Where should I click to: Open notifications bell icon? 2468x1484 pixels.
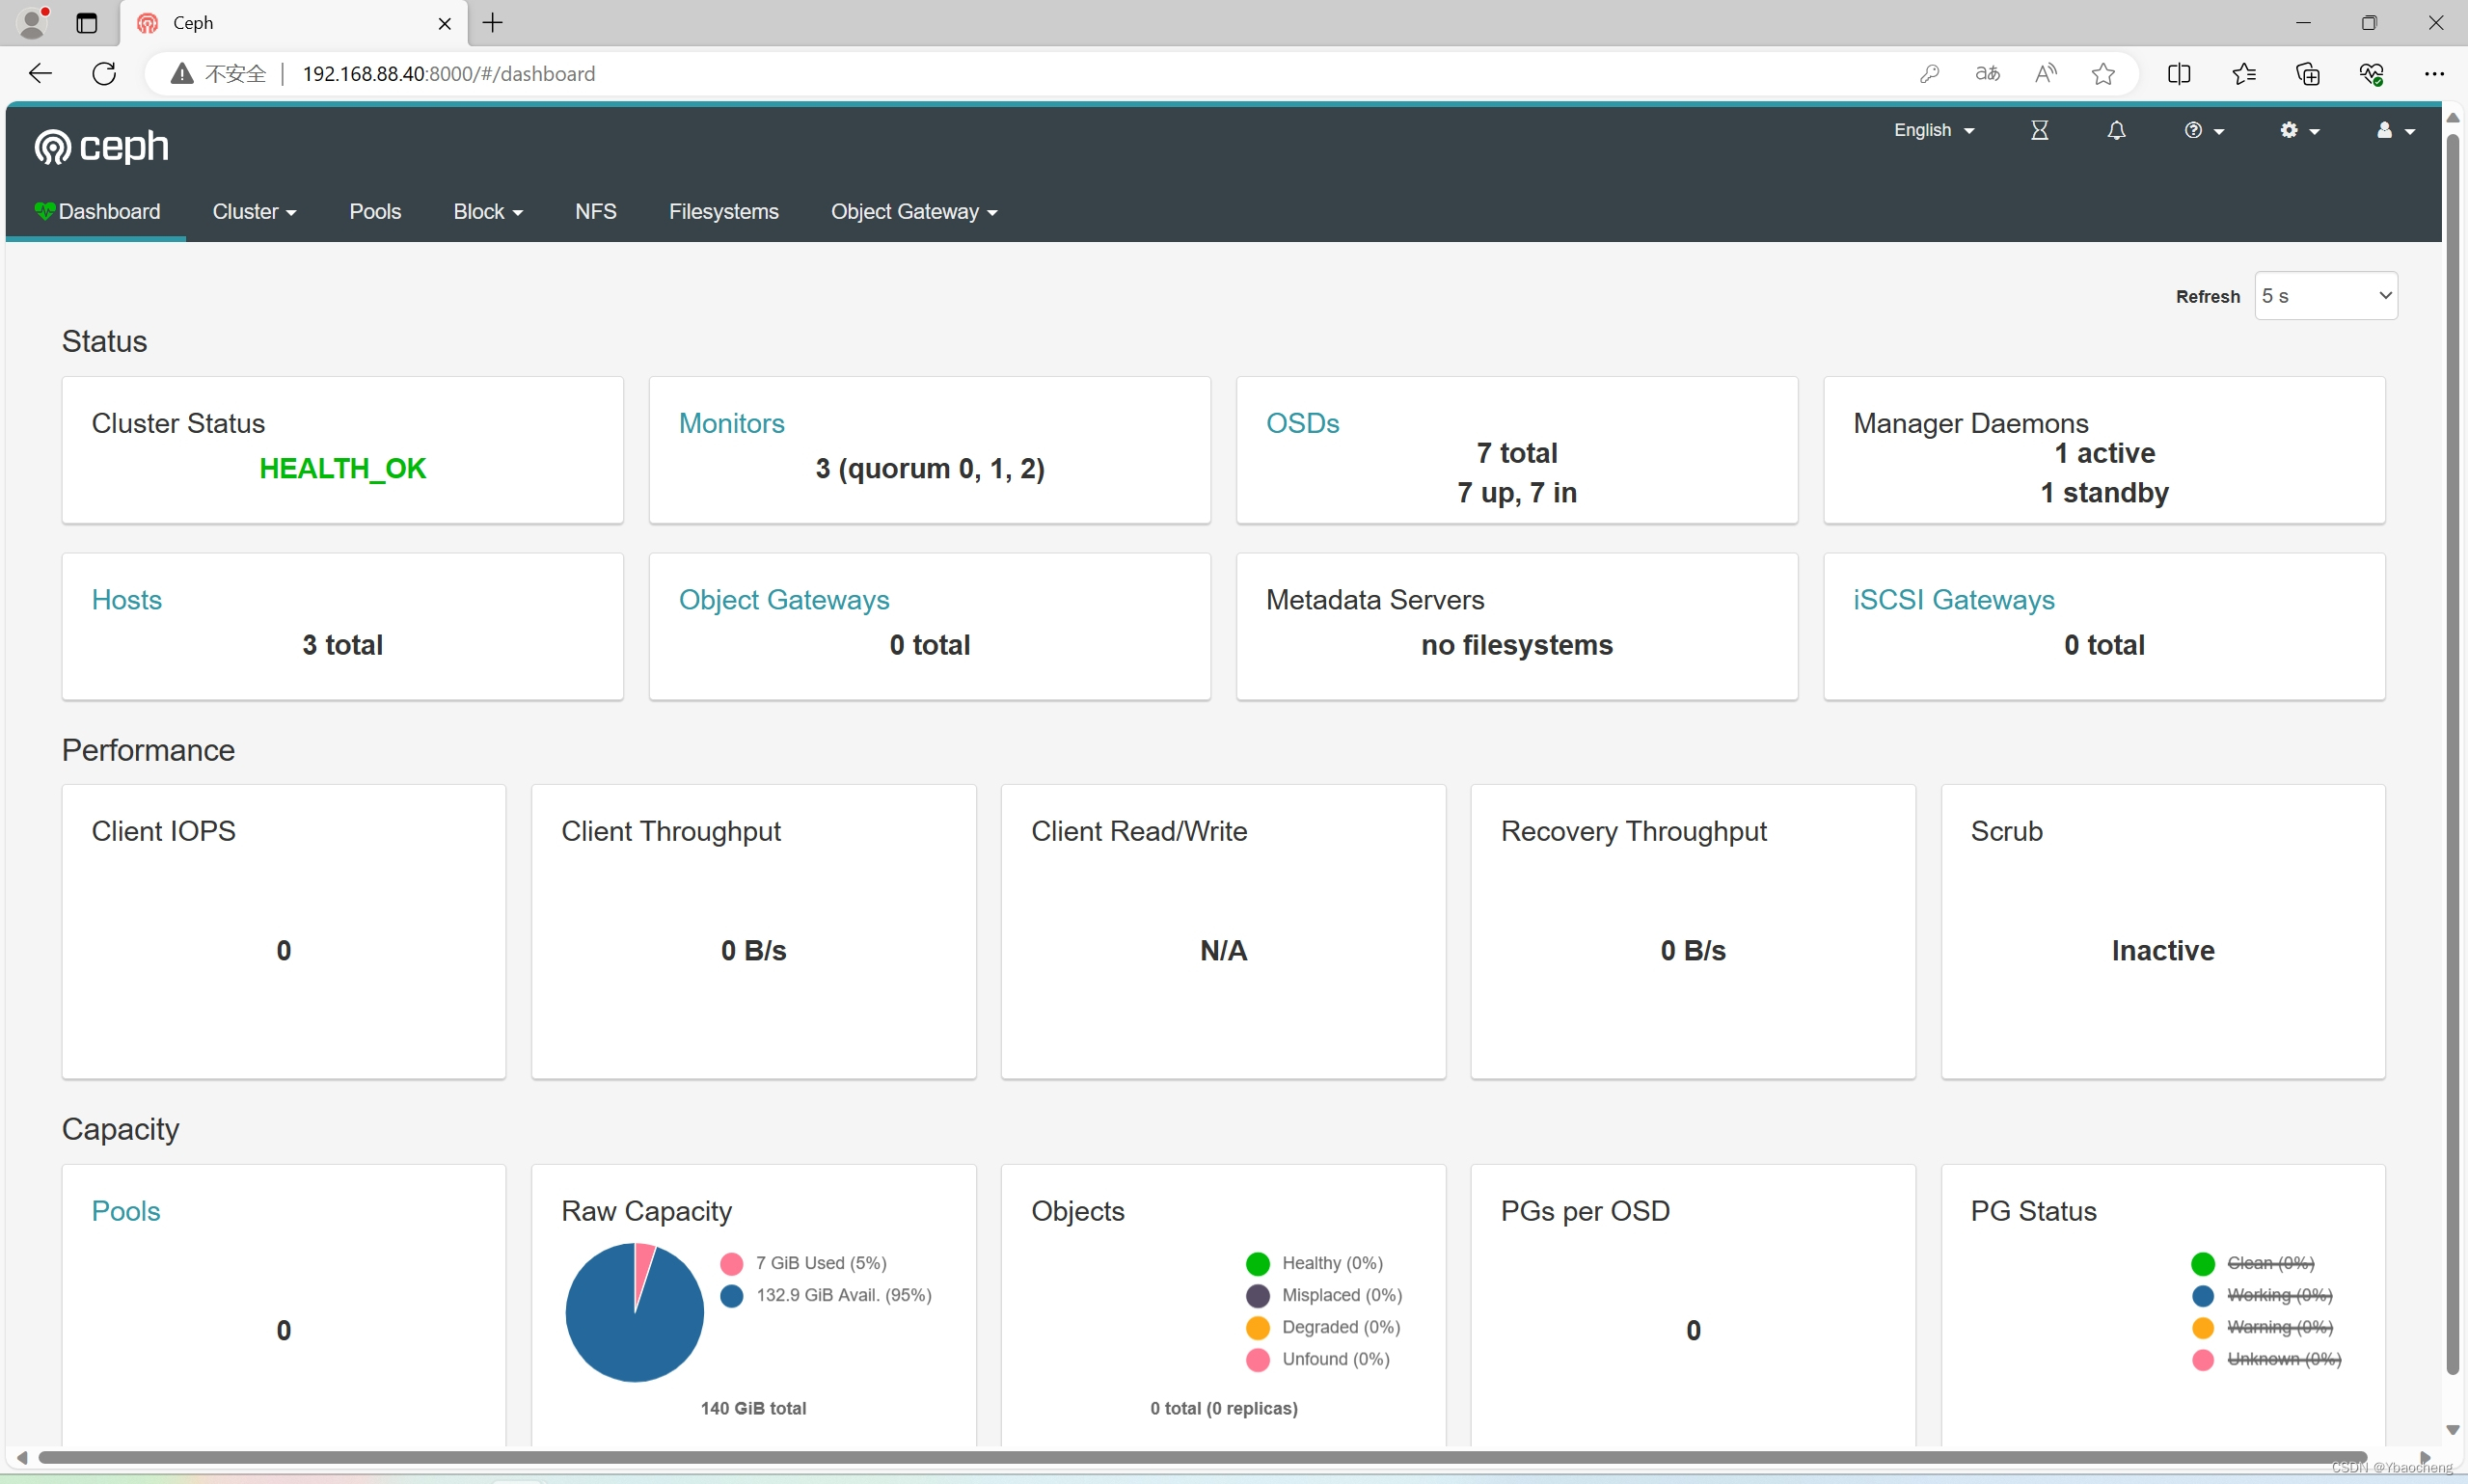(x=2116, y=131)
